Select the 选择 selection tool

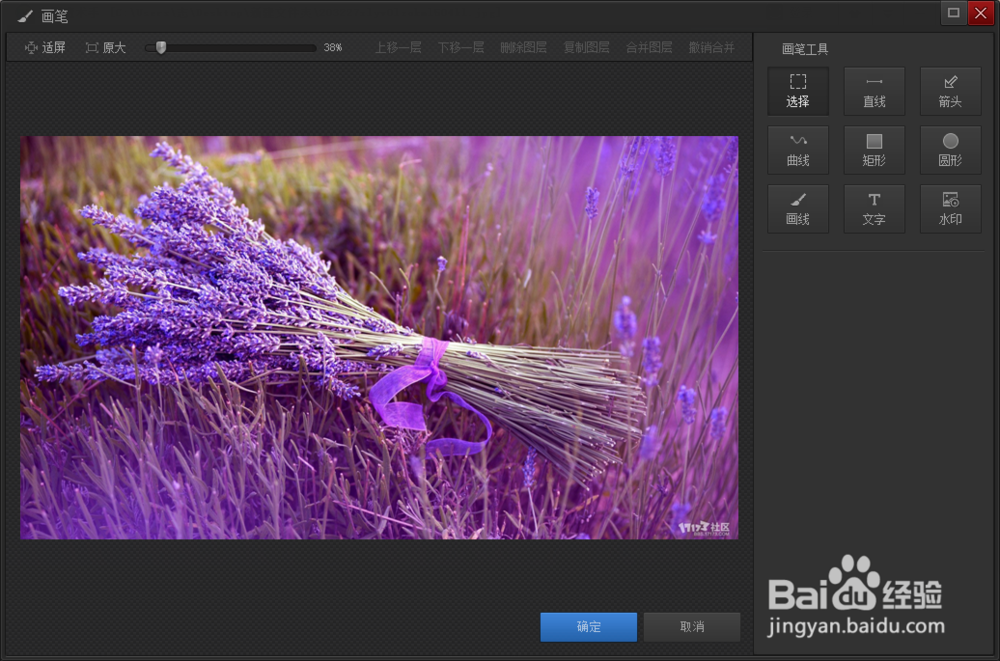798,91
